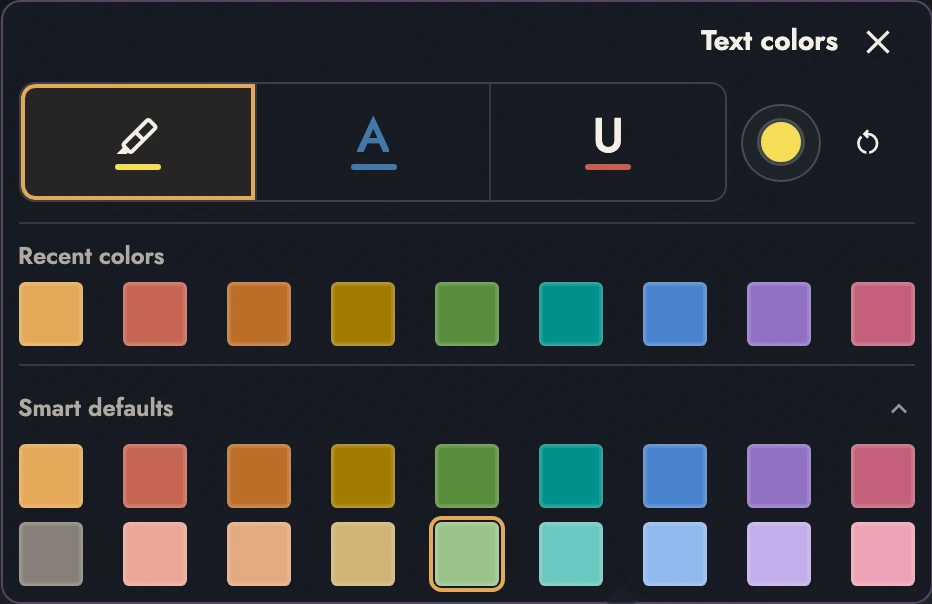Select peach swatch in Smart defaults bottom row
This screenshot has width=932, height=604.
[259, 554]
